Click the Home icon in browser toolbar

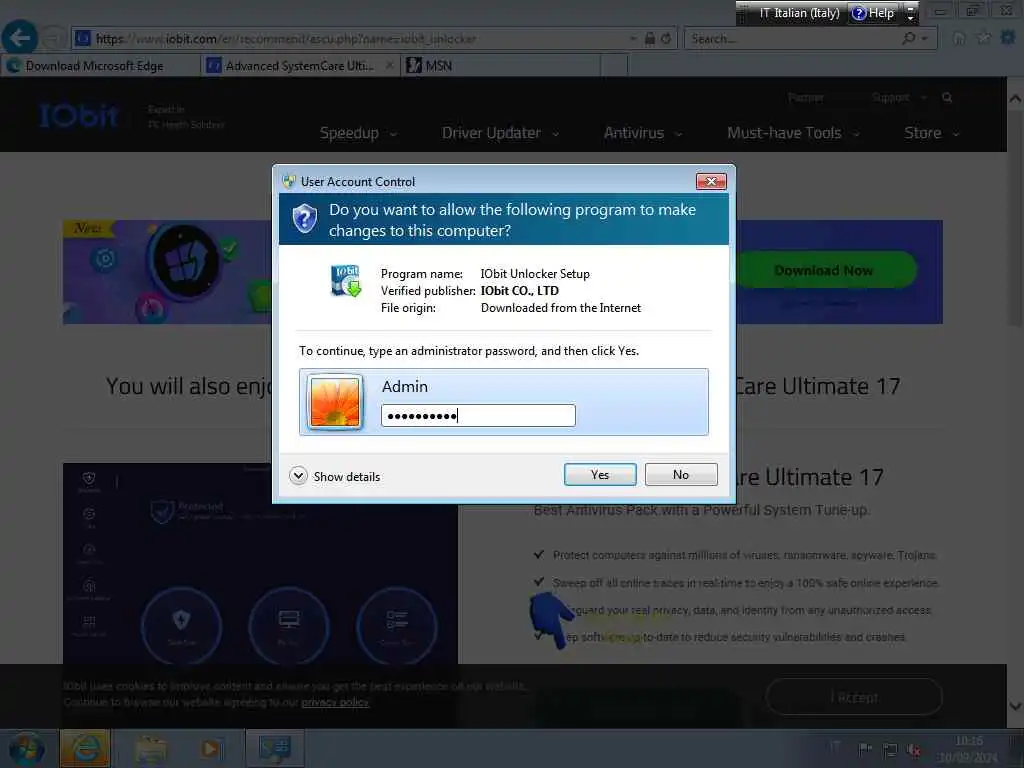(x=959, y=39)
